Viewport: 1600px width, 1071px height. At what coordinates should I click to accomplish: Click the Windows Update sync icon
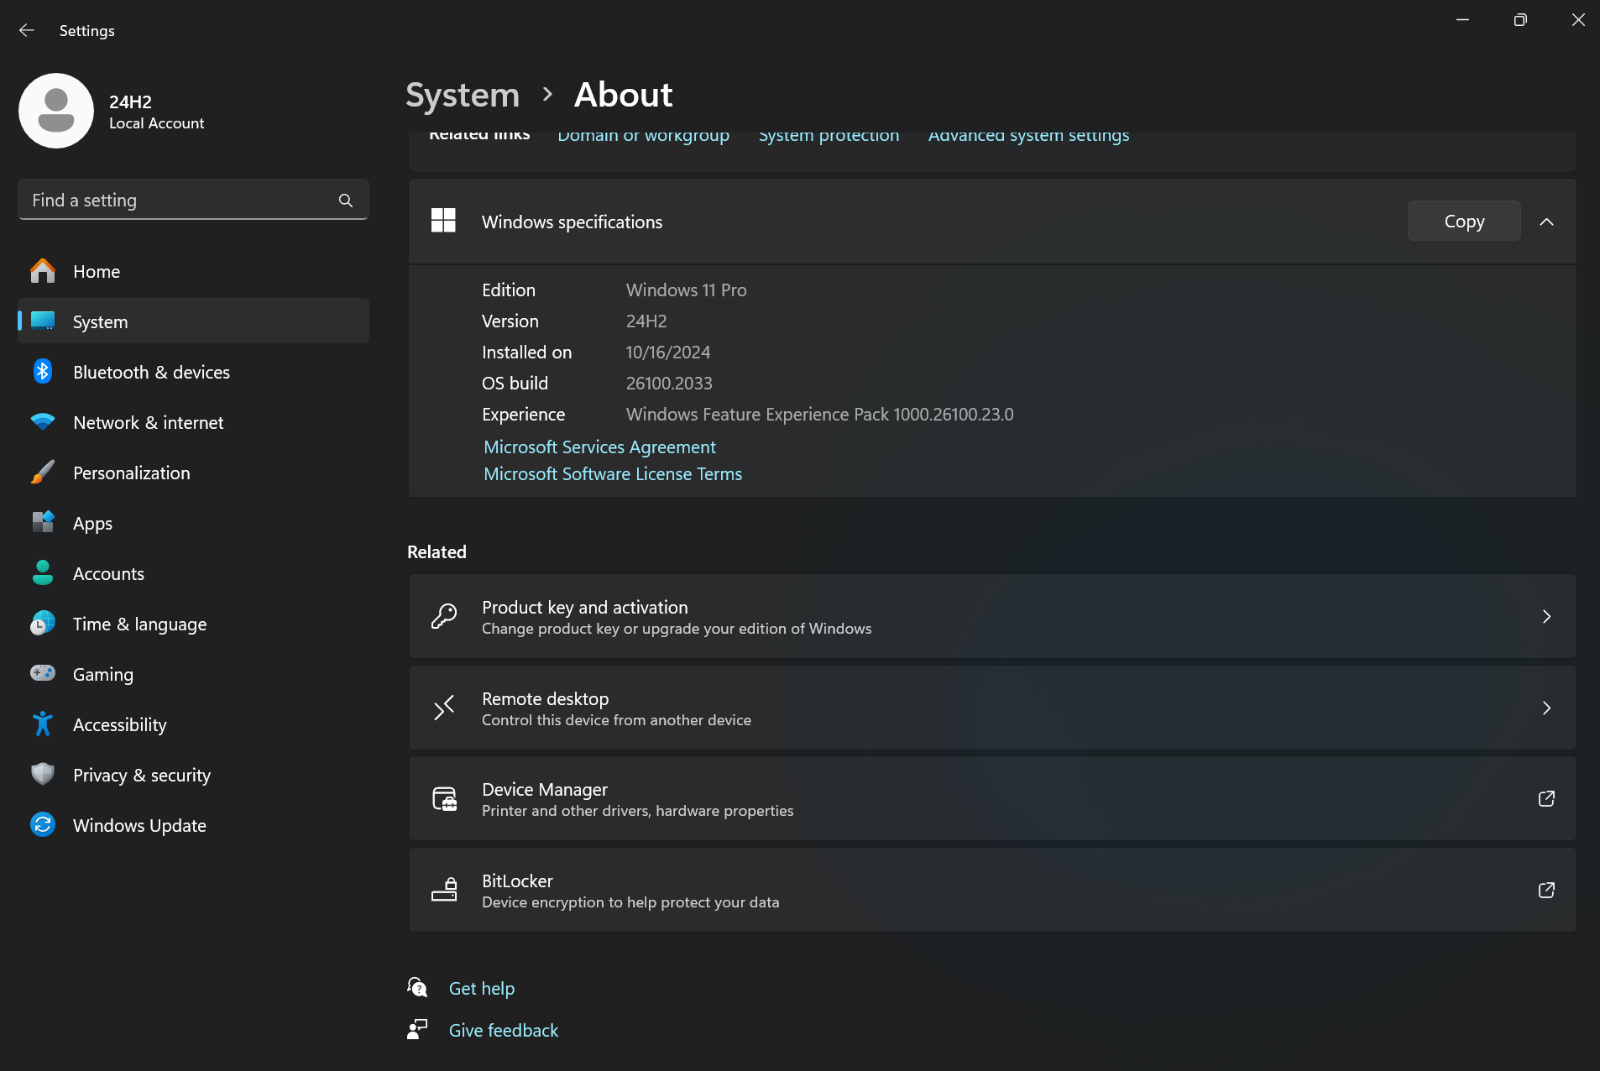pyautogui.click(x=43, y=824)
